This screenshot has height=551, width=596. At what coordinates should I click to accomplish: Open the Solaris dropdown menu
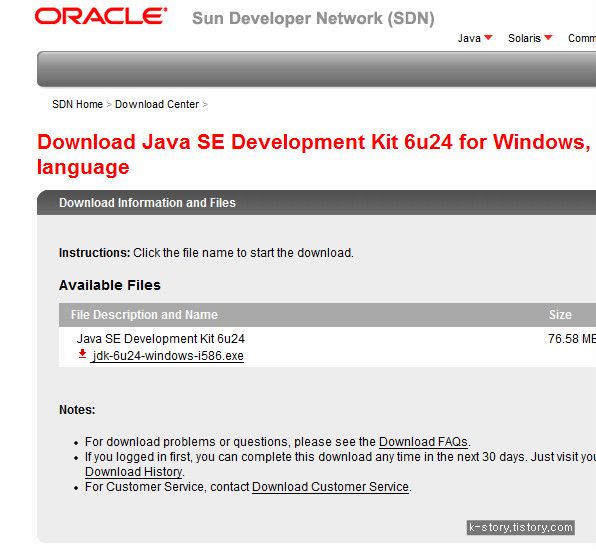tap(530, 38)
